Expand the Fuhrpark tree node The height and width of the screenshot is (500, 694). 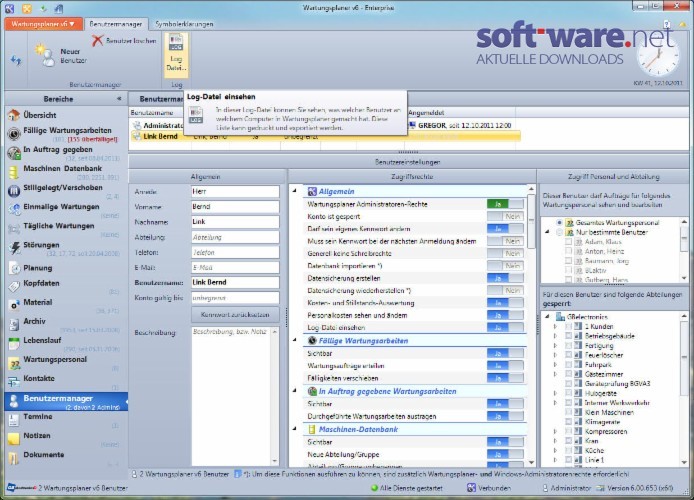pyautogui.click(x=555, y=365)
